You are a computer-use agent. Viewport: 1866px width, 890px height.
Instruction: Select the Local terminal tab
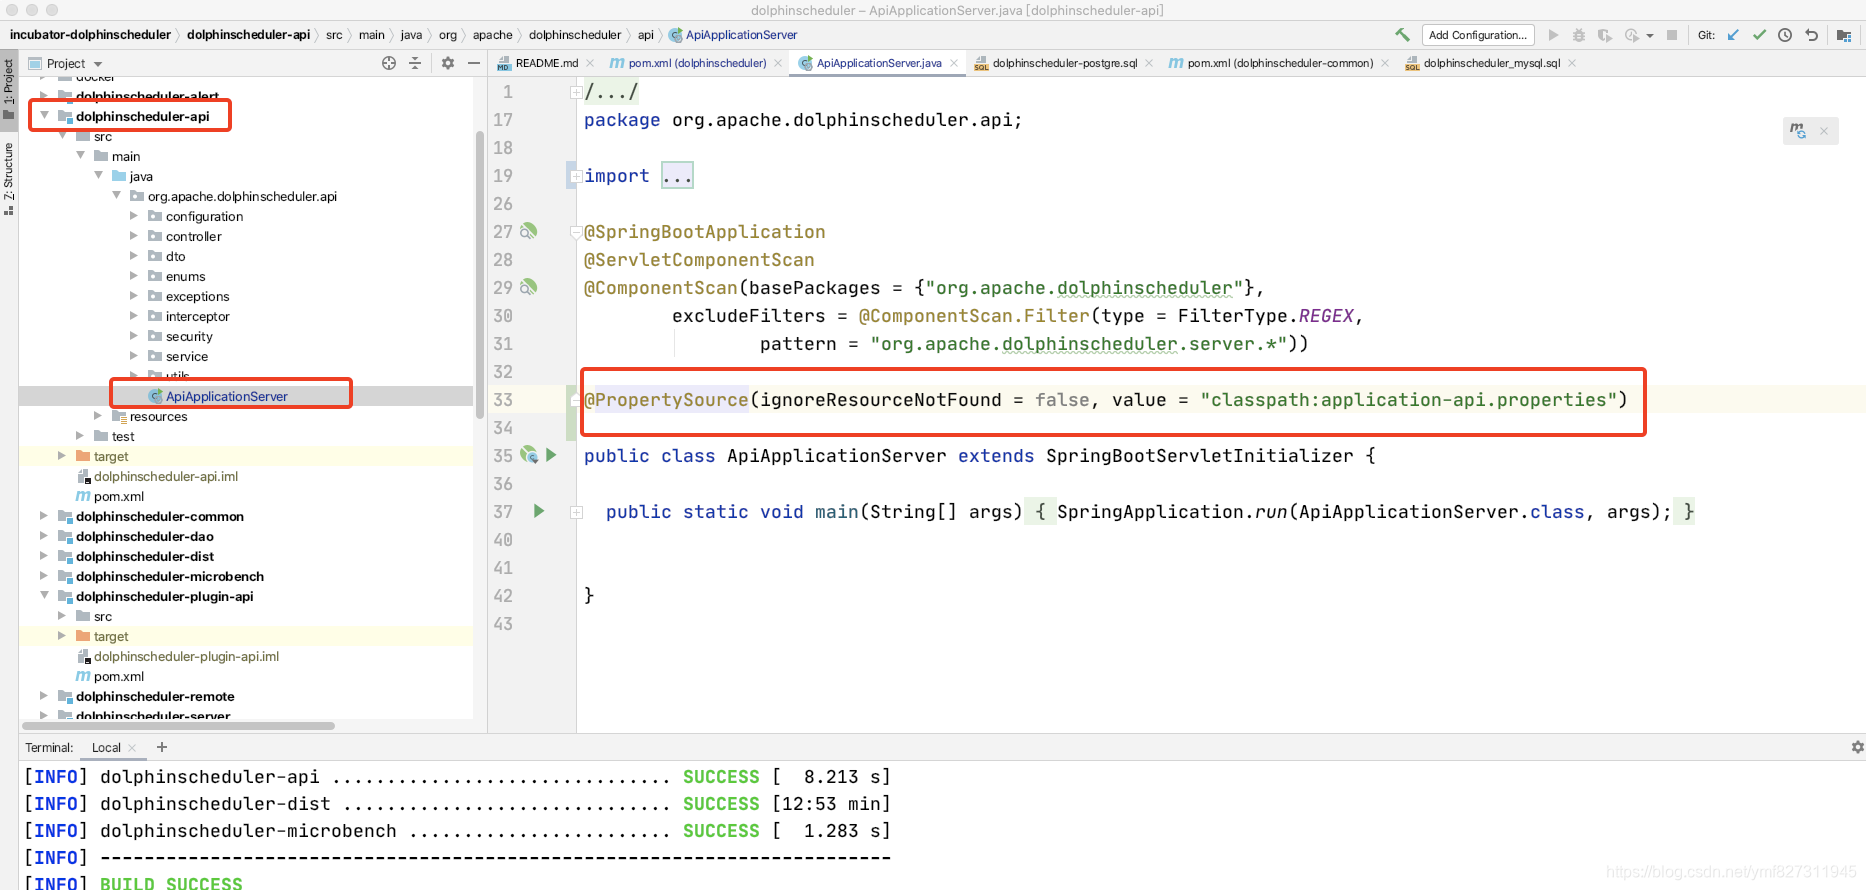[x=106, y=747]
